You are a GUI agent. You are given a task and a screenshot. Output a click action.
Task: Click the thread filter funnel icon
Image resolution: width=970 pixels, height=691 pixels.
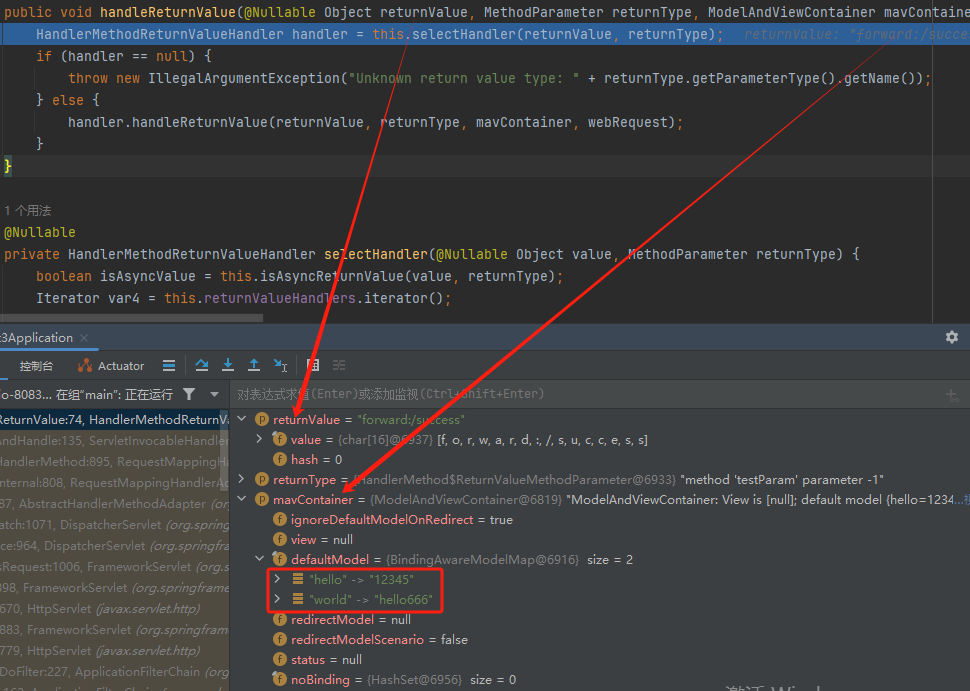pyautogui.click(x=189, y=393)
